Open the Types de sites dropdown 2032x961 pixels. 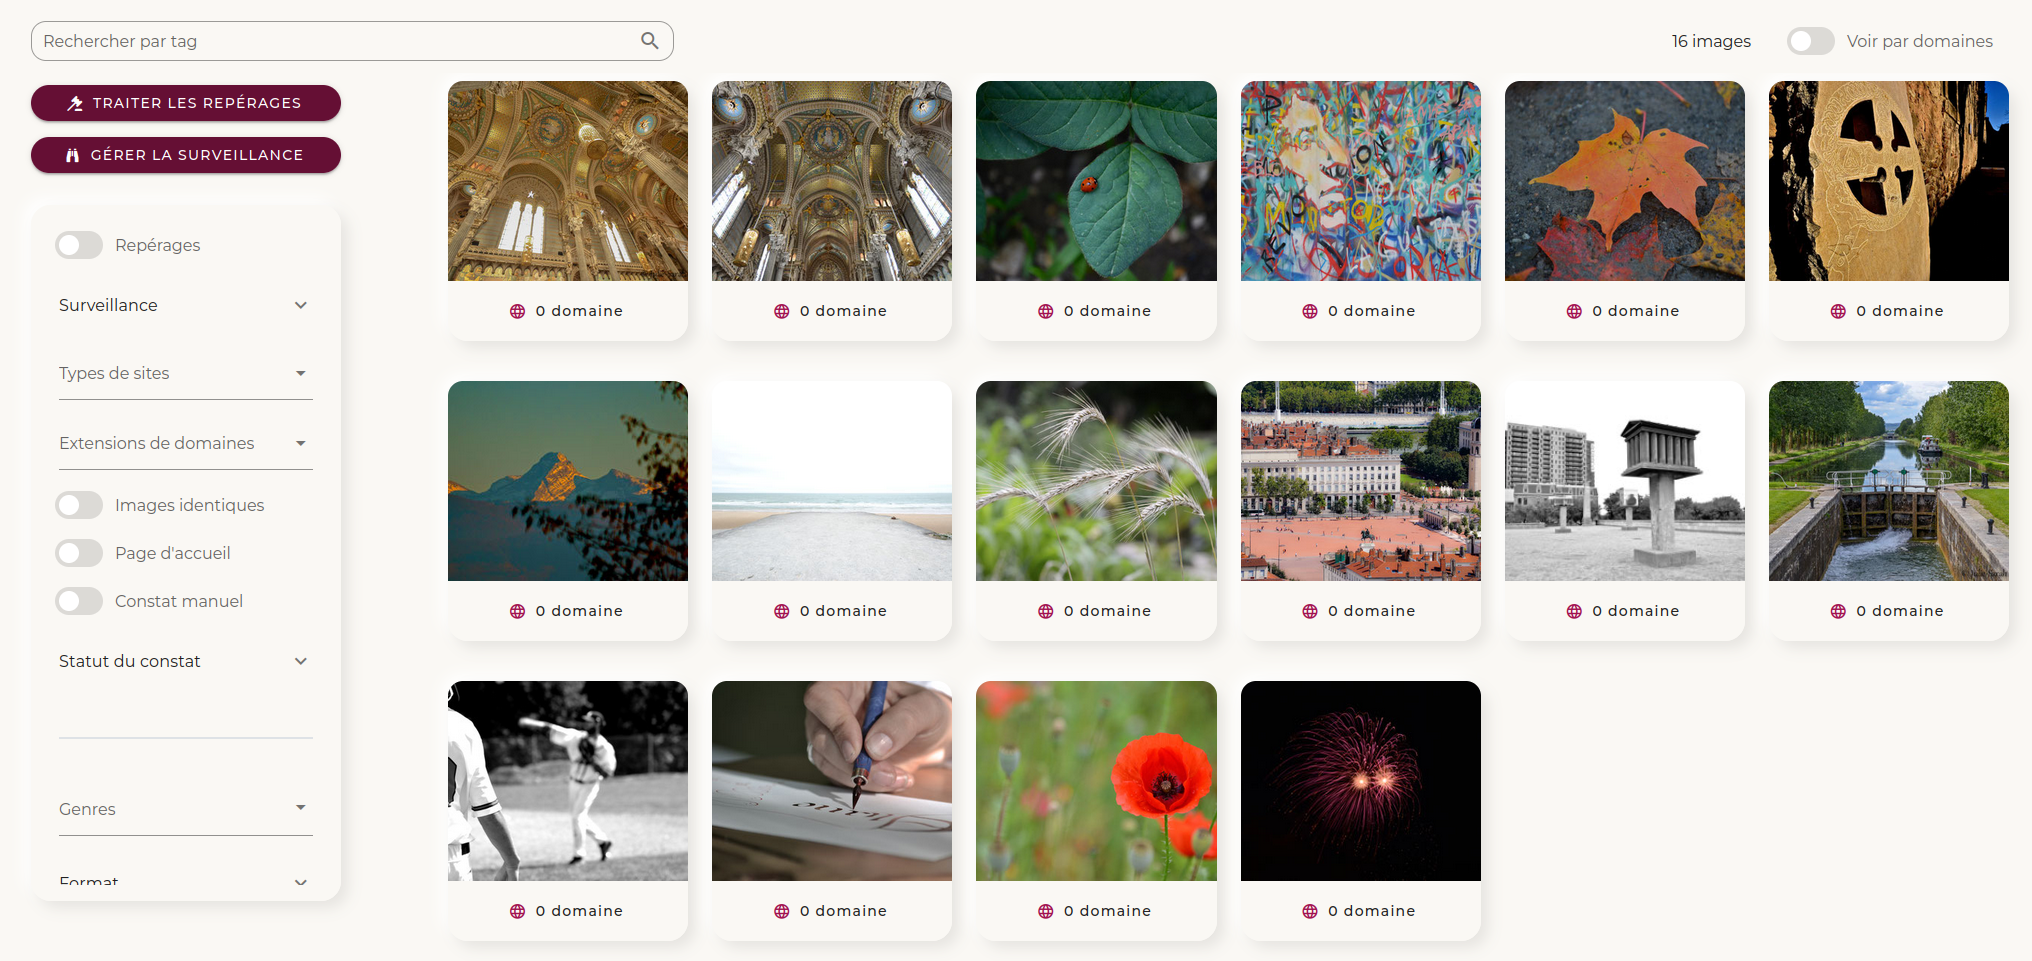click(x=186, y=373)
